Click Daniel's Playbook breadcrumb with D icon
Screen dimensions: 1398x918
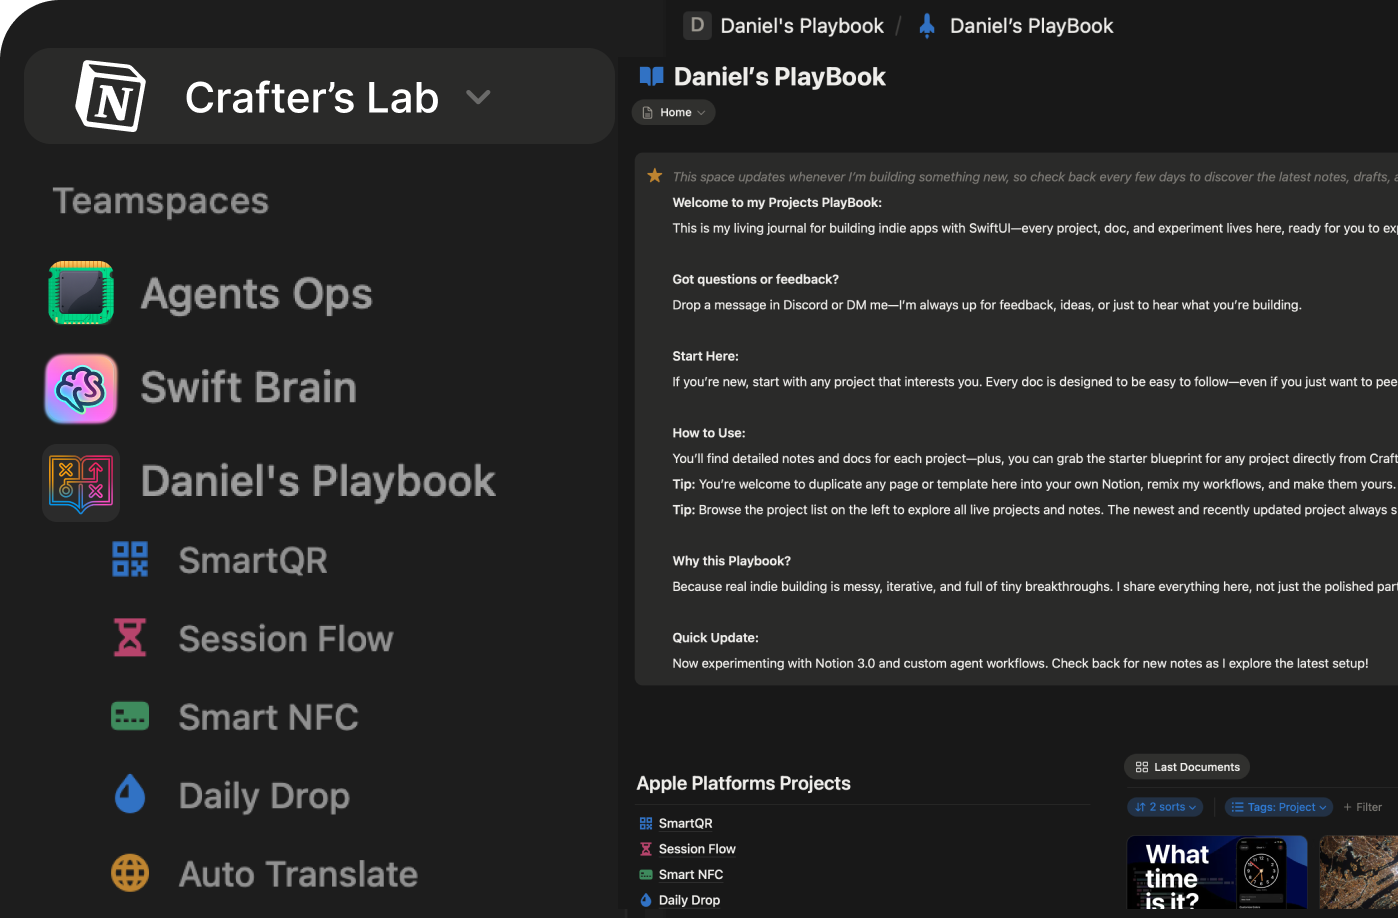785,26
